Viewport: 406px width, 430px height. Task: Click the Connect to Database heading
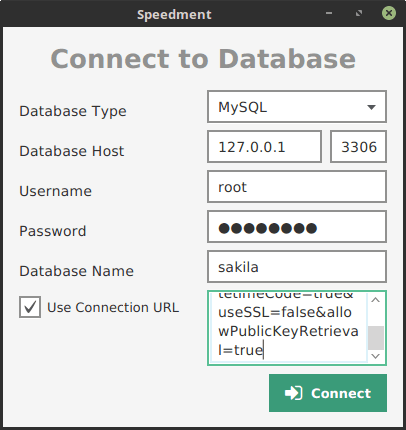(x=203, y=59)
